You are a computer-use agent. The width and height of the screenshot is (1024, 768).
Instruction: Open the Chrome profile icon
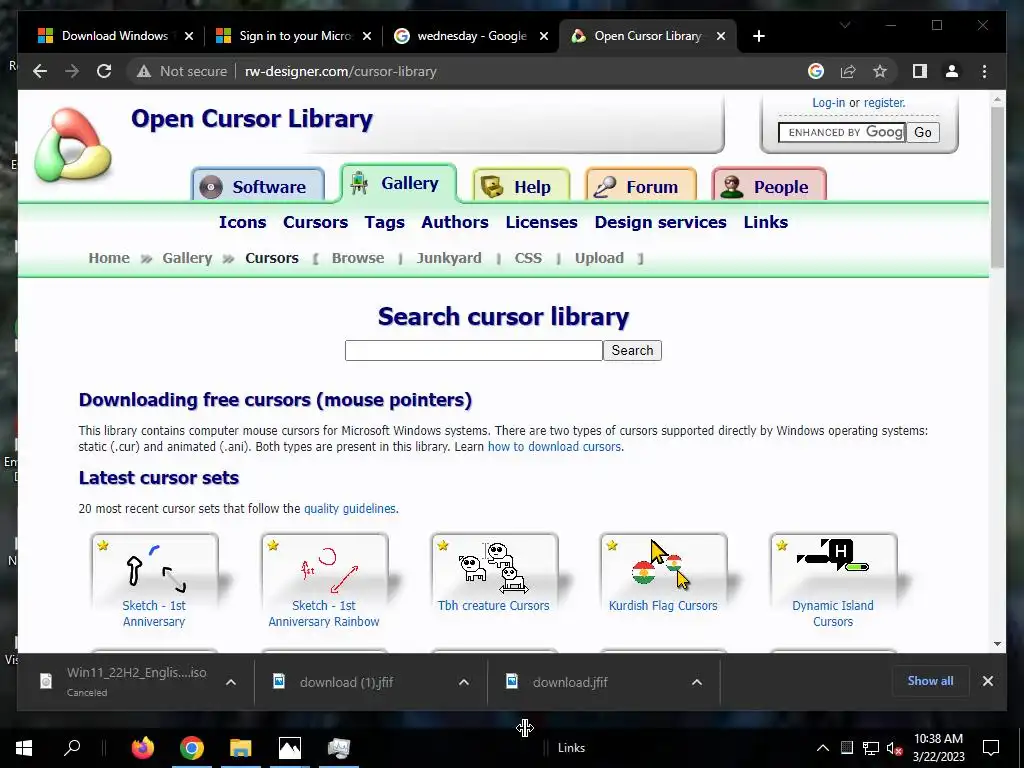(952, 71)
